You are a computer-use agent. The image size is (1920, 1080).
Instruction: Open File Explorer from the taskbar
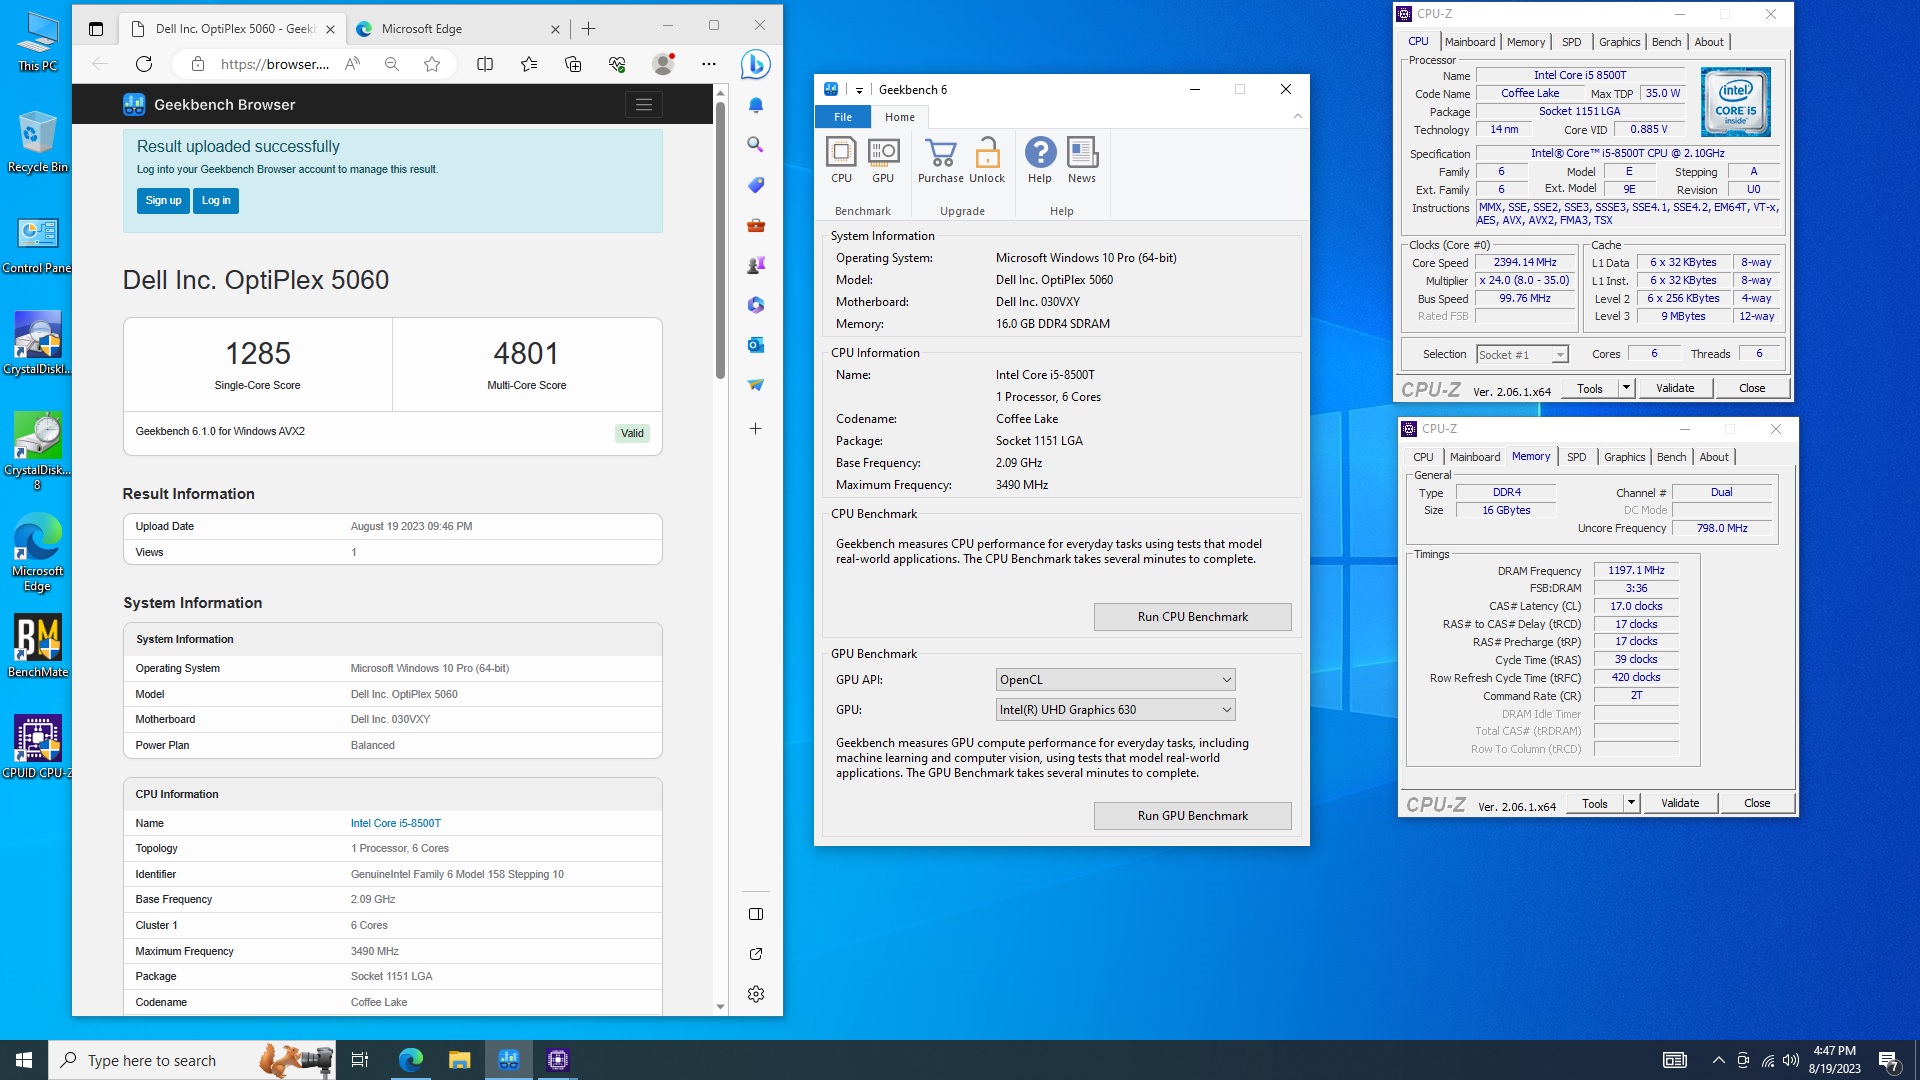click(459, 1060)
